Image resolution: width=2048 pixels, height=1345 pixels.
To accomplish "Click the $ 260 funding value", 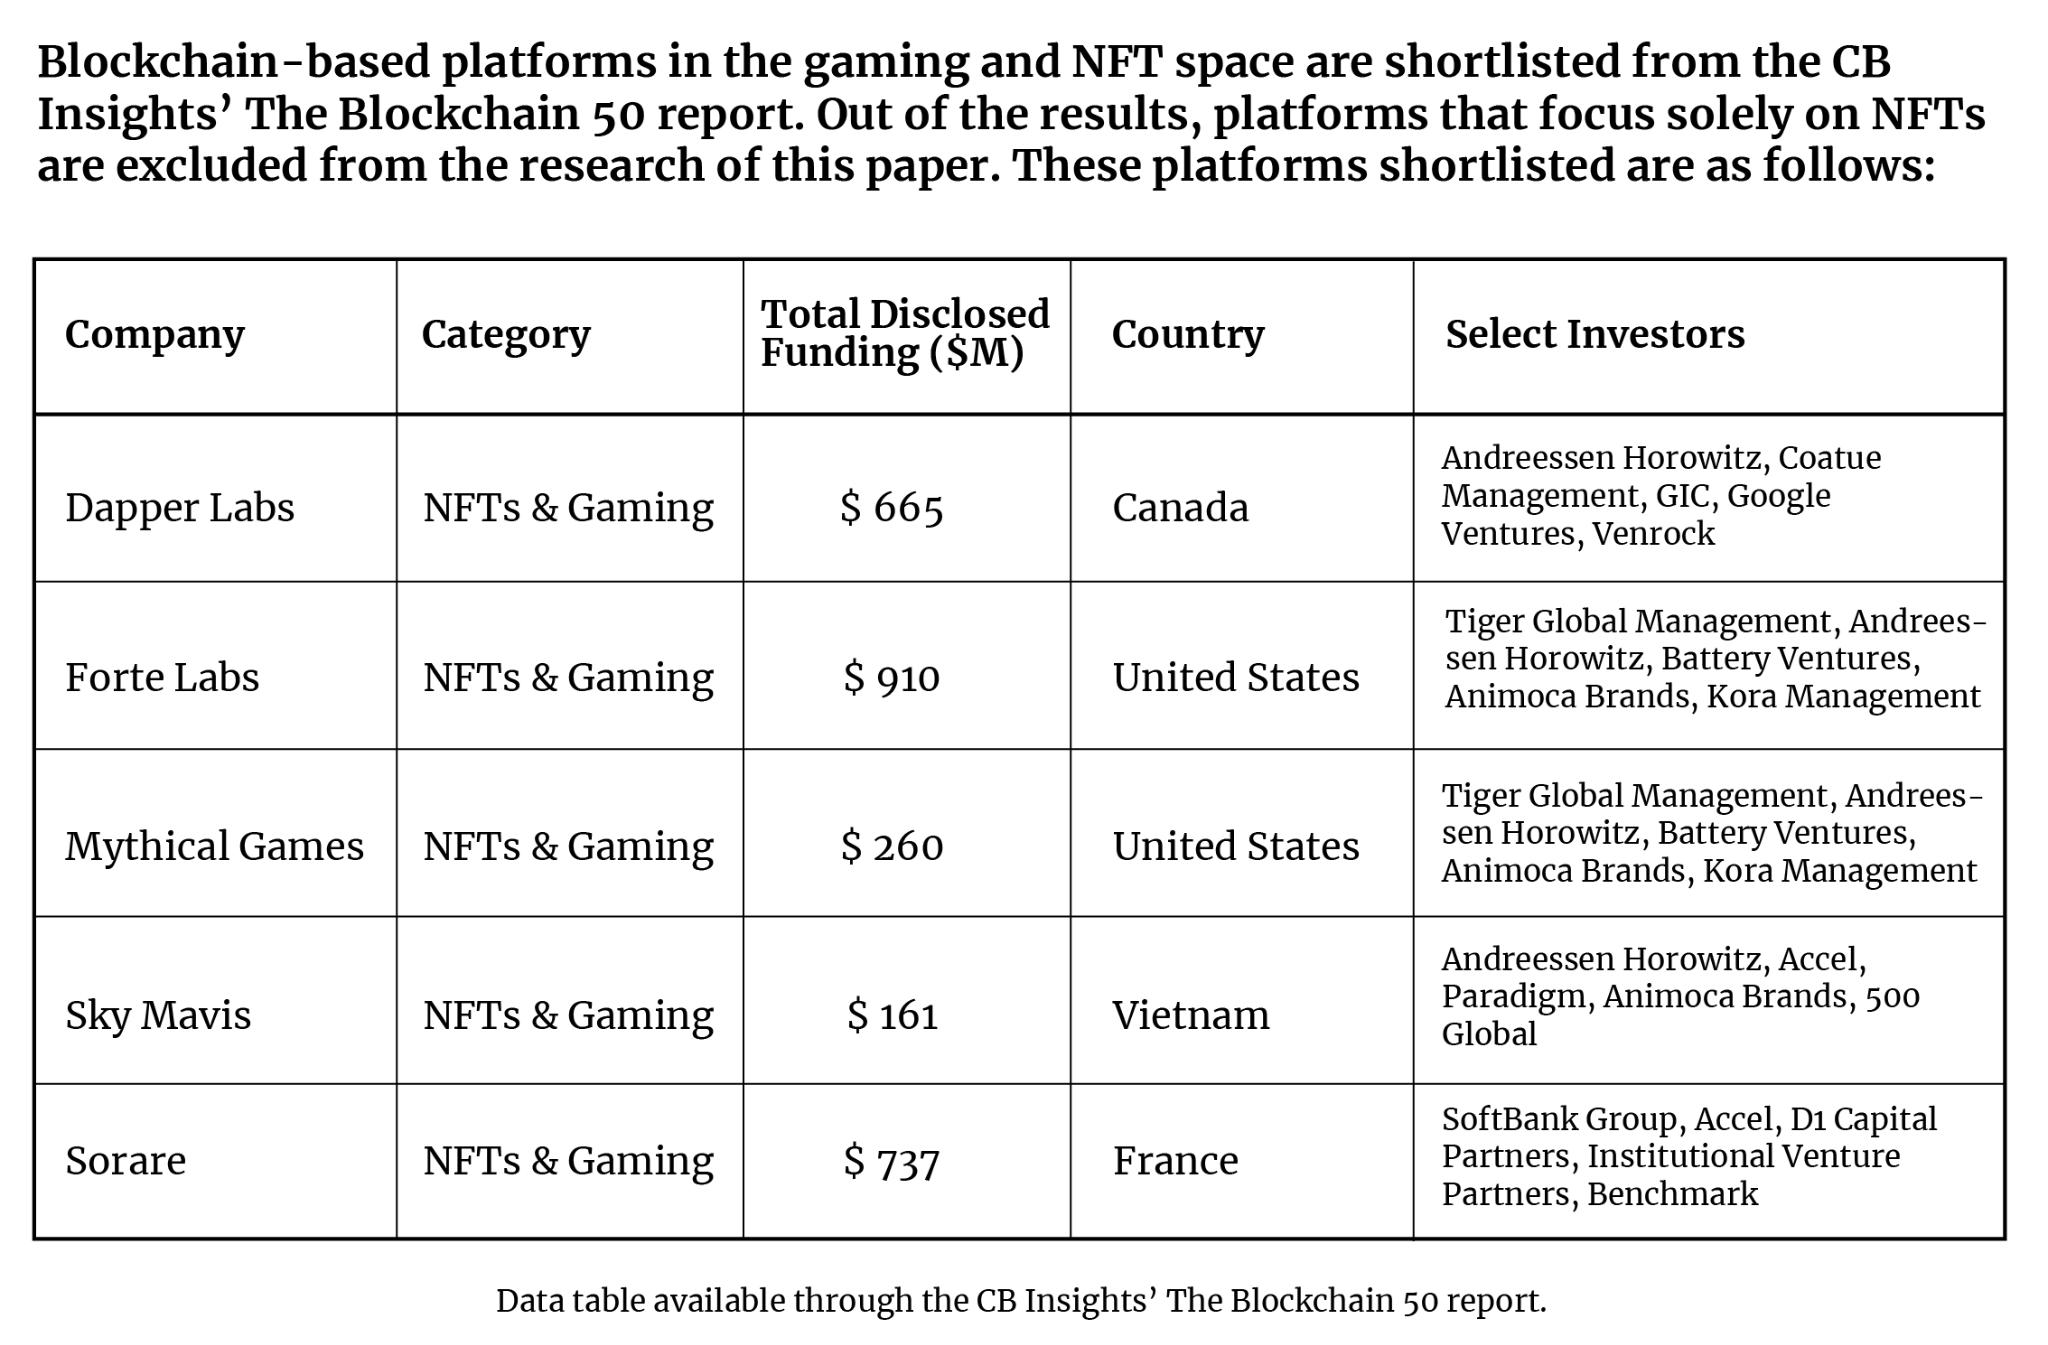I will 892,847.
